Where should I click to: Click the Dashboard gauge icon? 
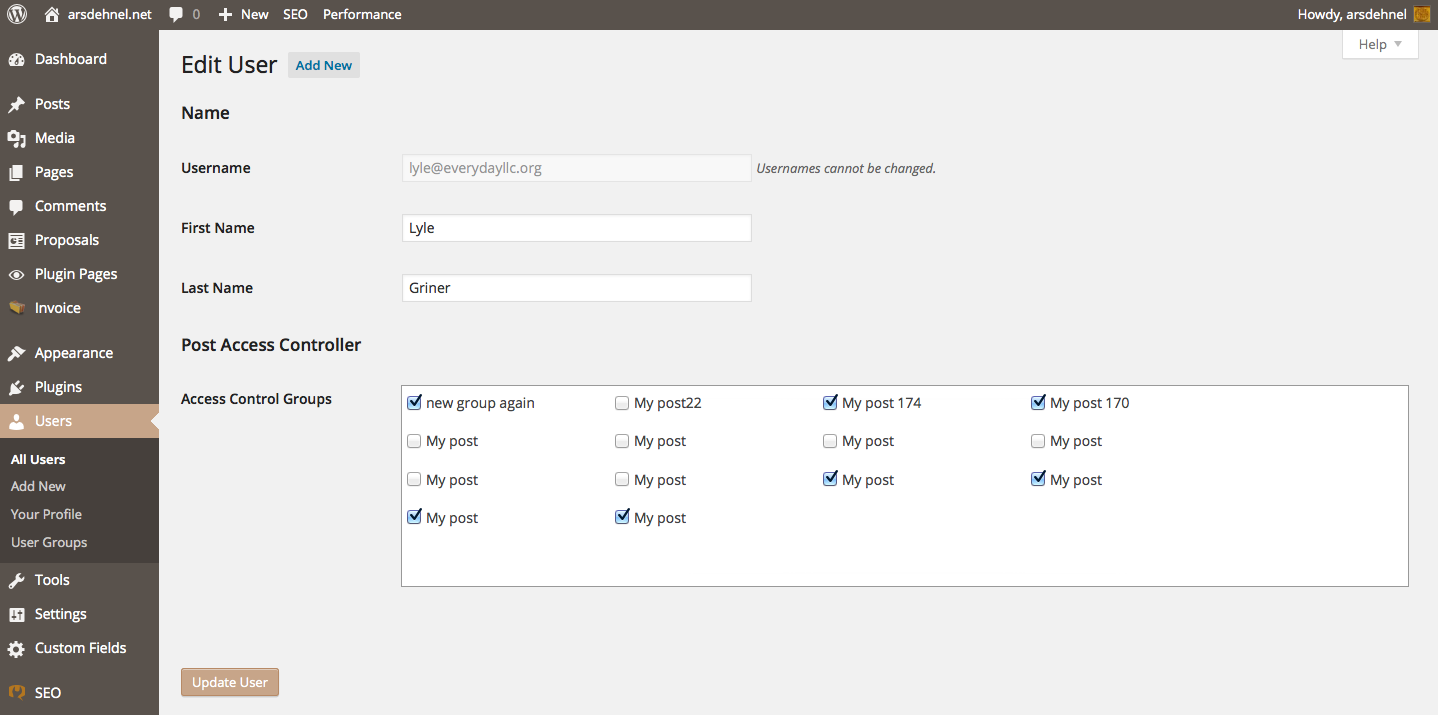(16, 60)
